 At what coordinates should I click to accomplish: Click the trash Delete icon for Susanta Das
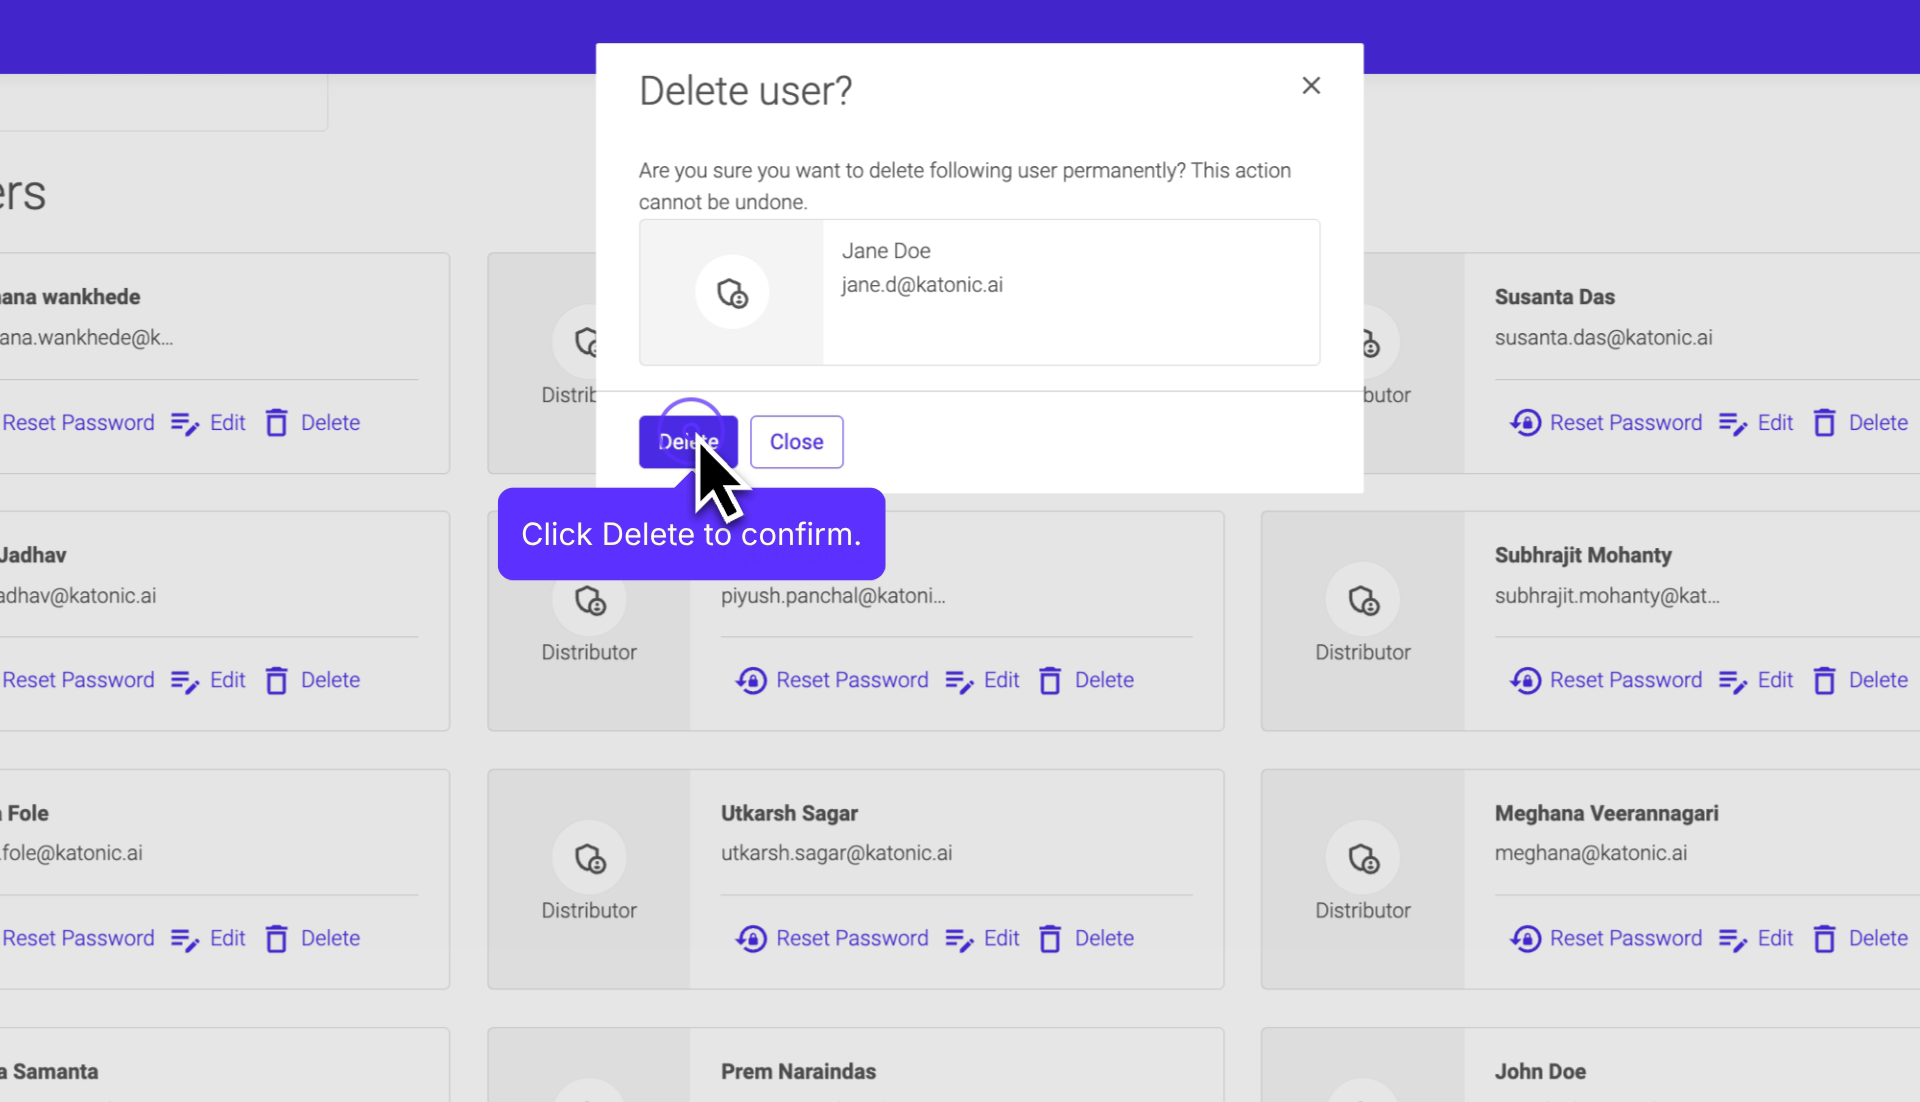(x=1826, y=422)
